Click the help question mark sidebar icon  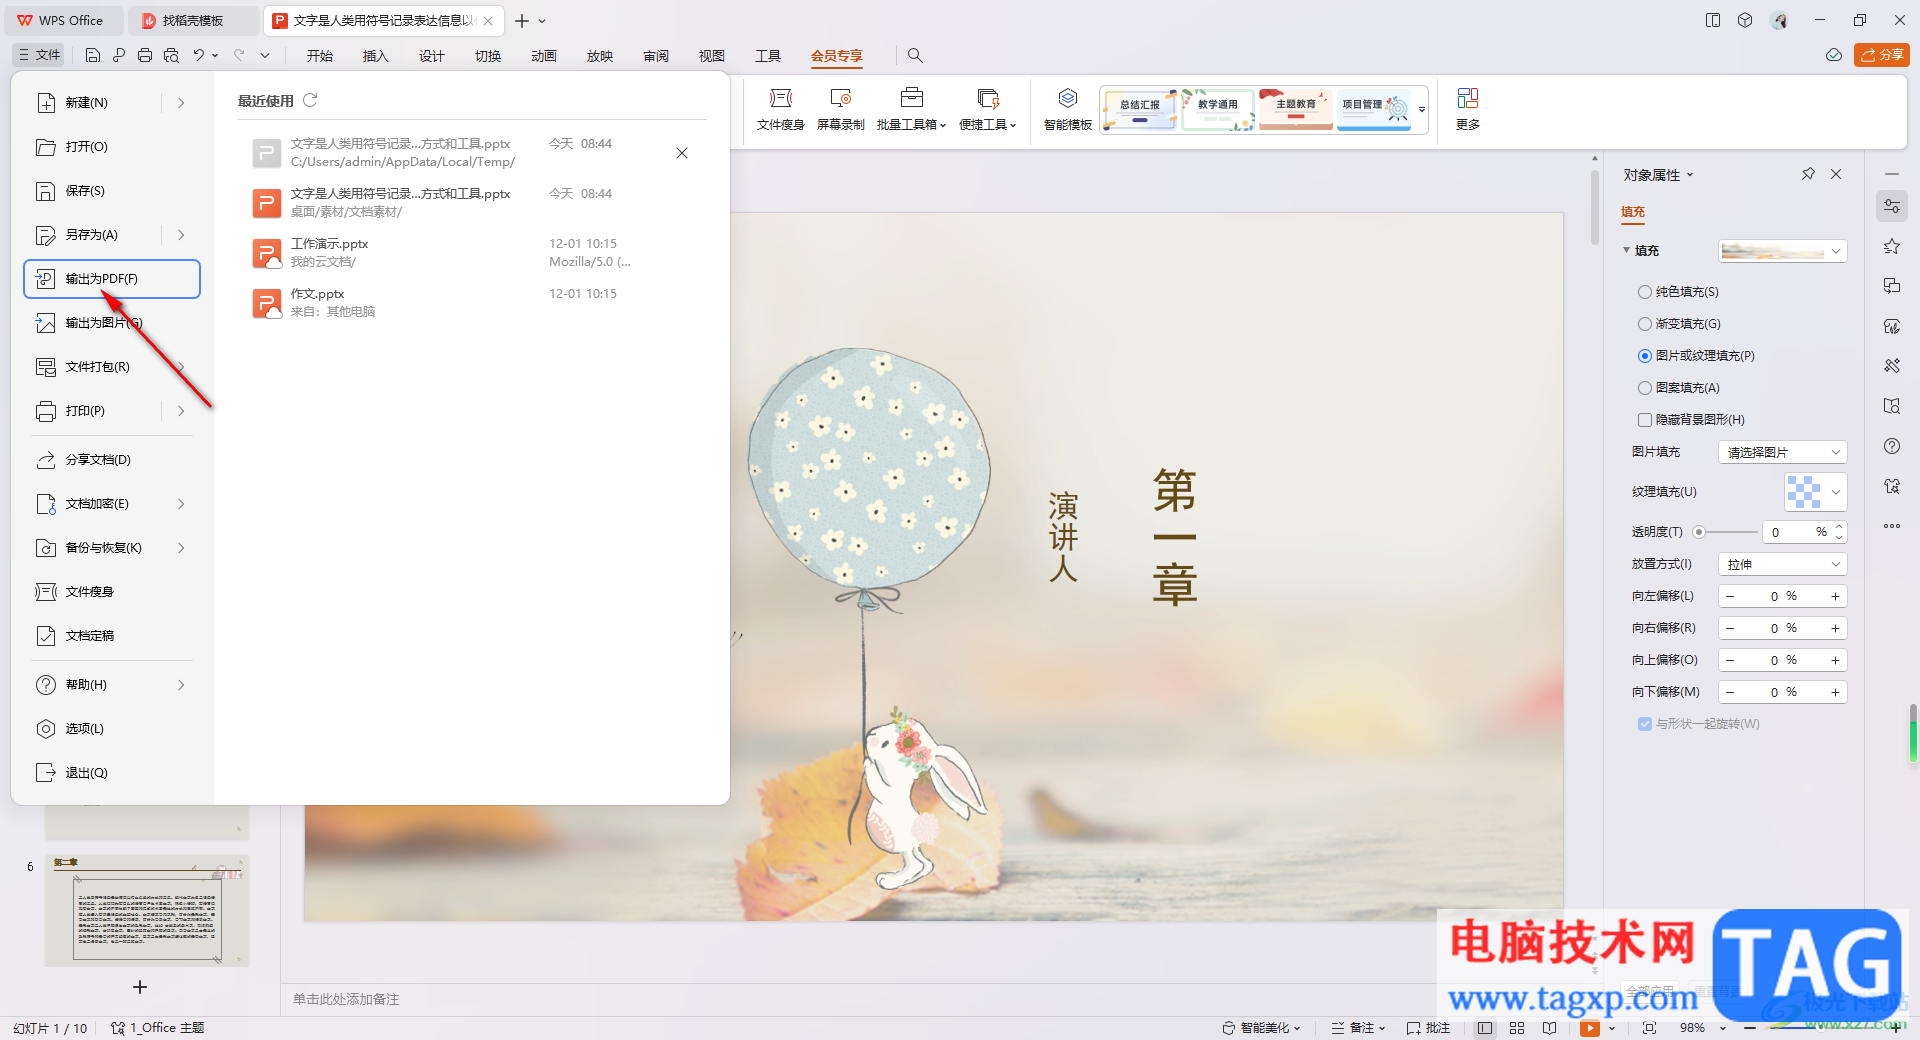1891,446
